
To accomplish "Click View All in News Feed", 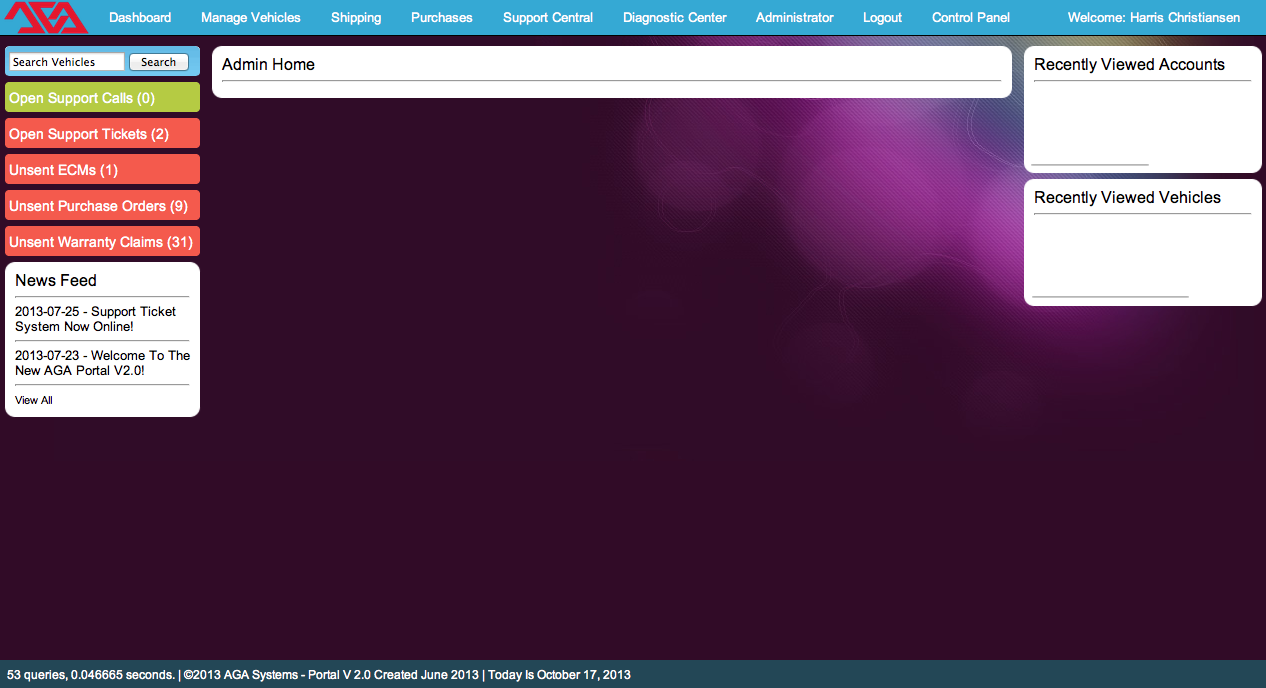I will pyautogui.click(x=34, y=400).
